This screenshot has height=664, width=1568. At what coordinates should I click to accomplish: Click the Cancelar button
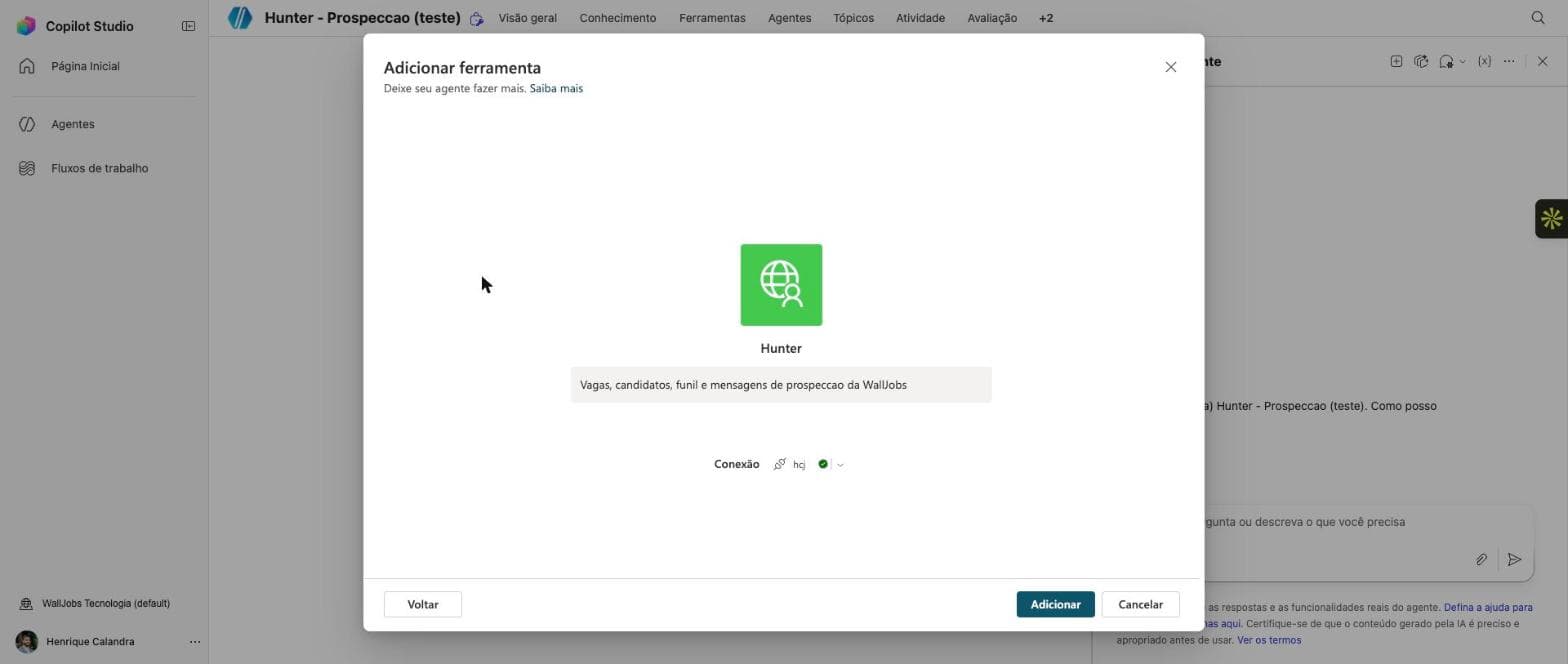(1140, 604)
